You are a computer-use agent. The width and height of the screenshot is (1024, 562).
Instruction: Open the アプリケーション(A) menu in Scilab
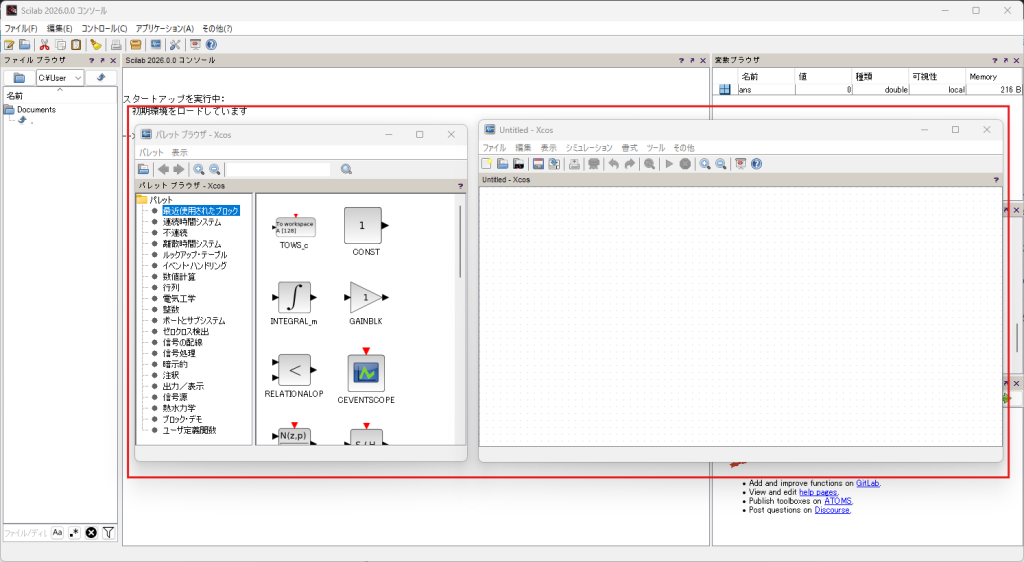tap(165, 29)
